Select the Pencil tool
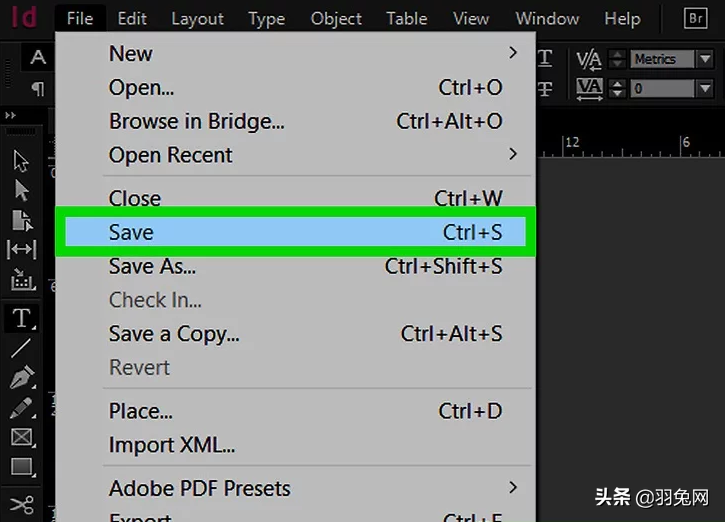The height and width of the screenshot is (522, 725). point(21,408)
